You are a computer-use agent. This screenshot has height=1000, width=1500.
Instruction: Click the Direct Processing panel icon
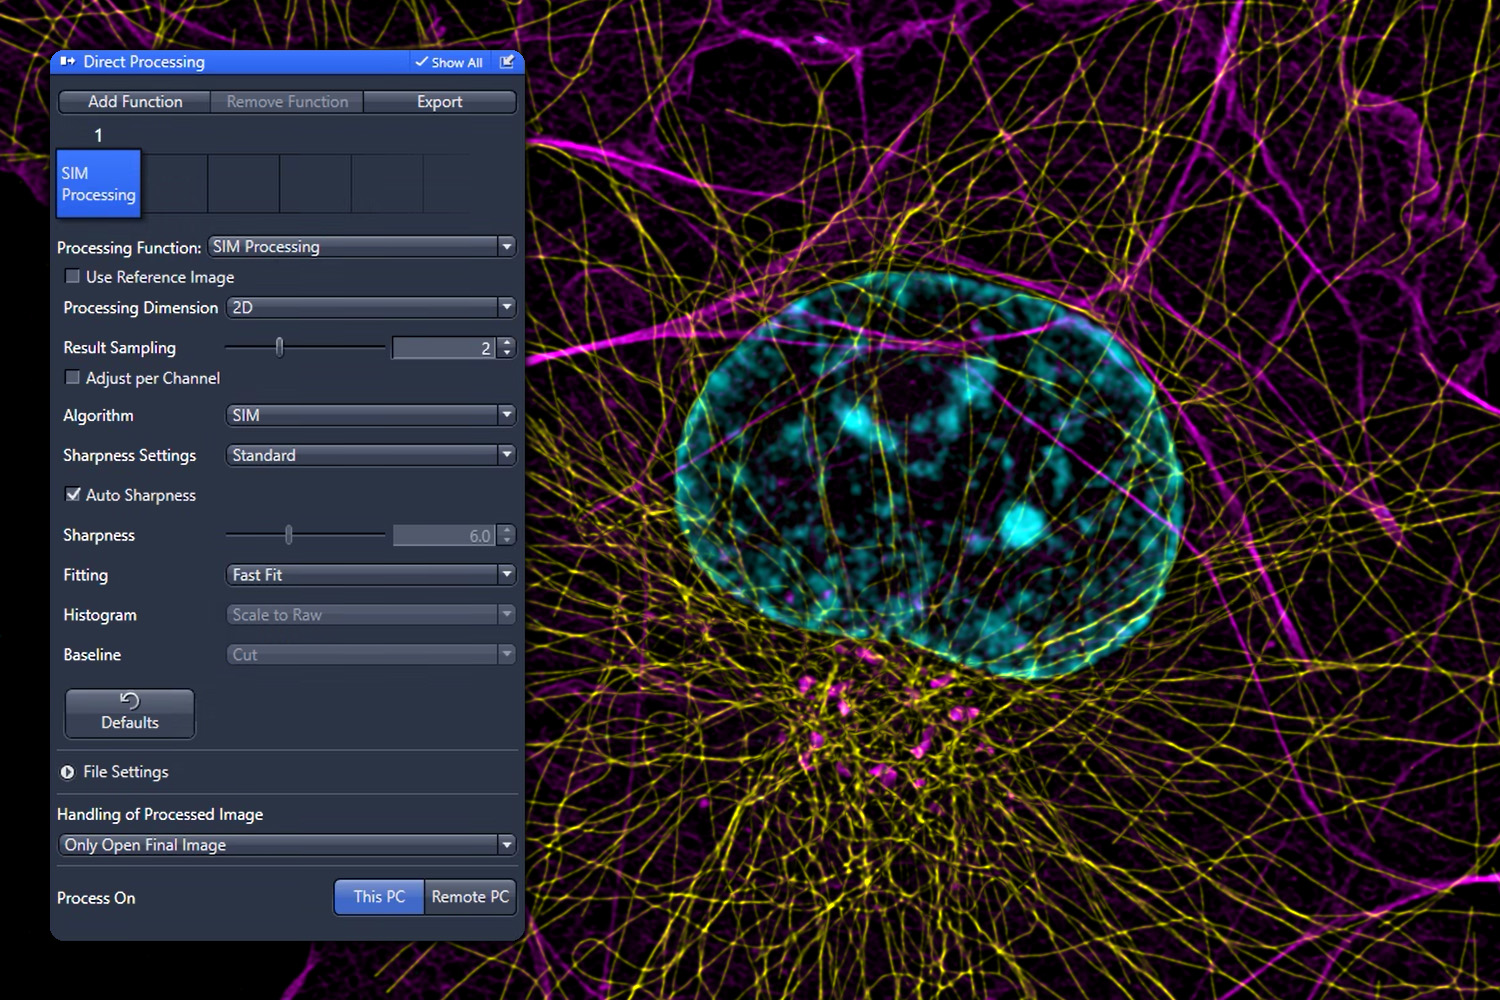tap(67, 62)
